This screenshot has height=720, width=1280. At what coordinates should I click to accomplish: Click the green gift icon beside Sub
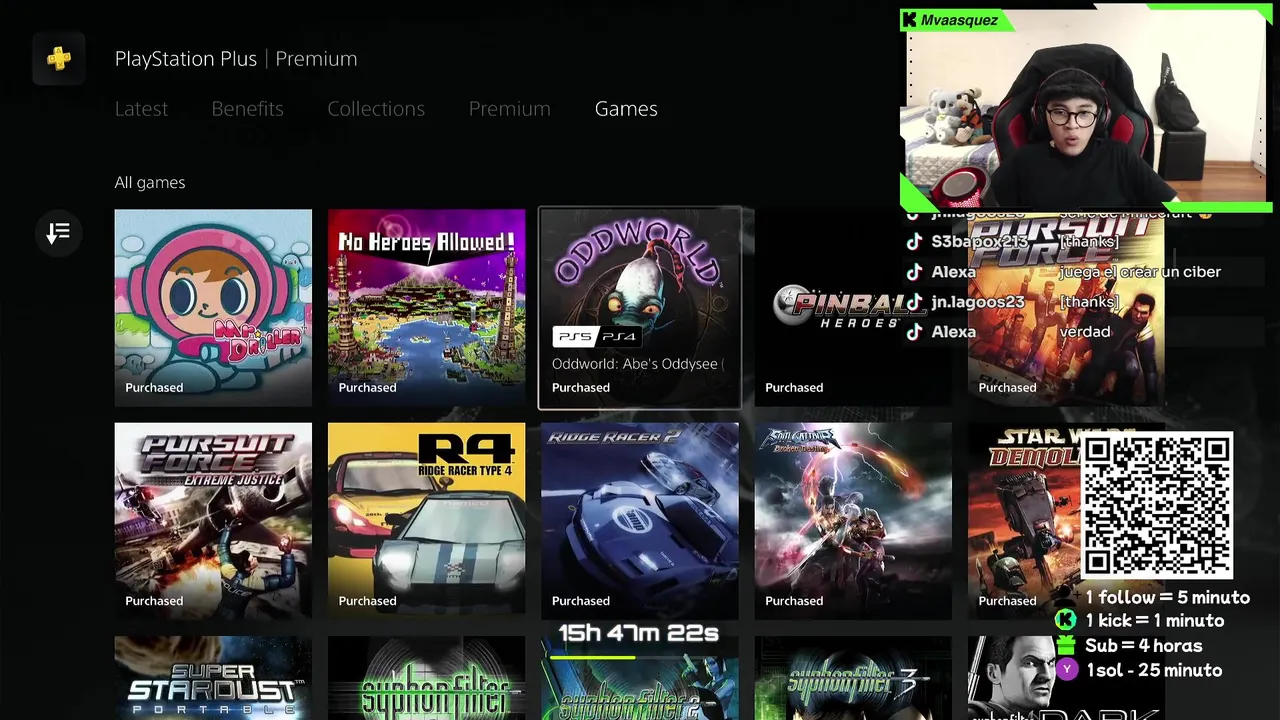[1066, 646]
